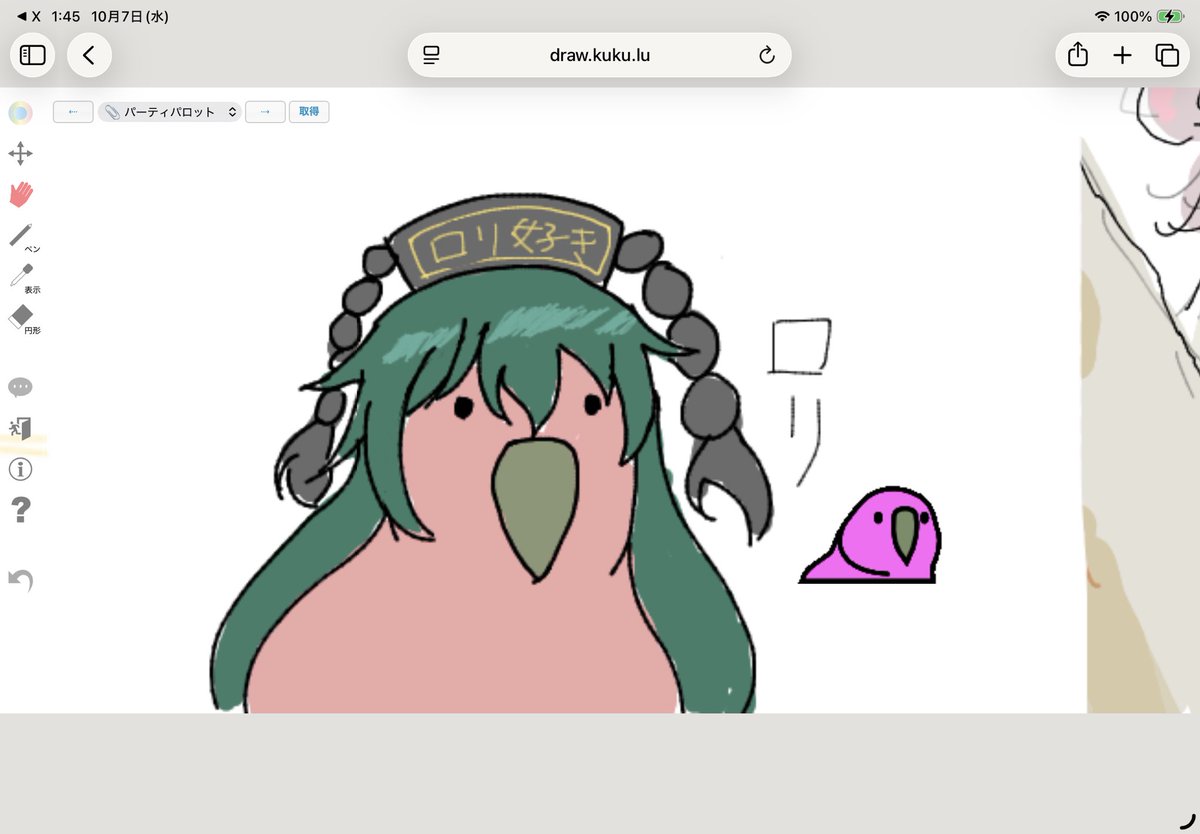
Task: Click the small purple parrot drawing
Action: [869, 535]
